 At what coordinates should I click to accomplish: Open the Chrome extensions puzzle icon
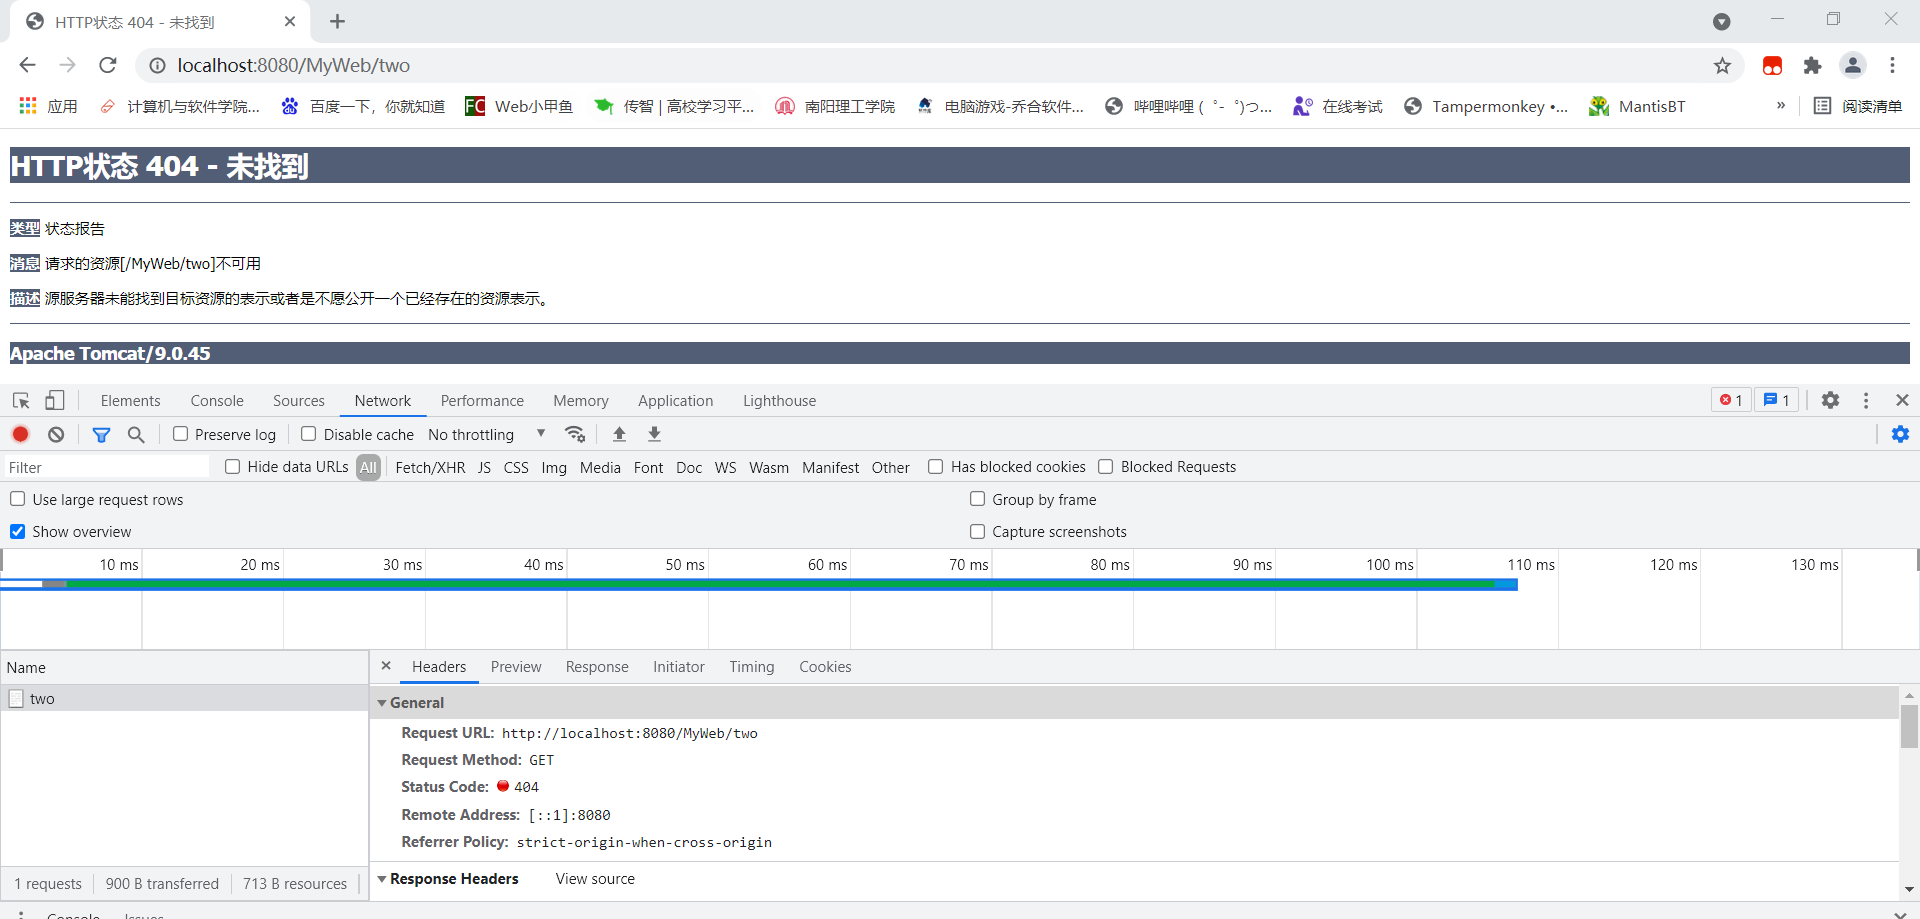[x=1812, y=65]
